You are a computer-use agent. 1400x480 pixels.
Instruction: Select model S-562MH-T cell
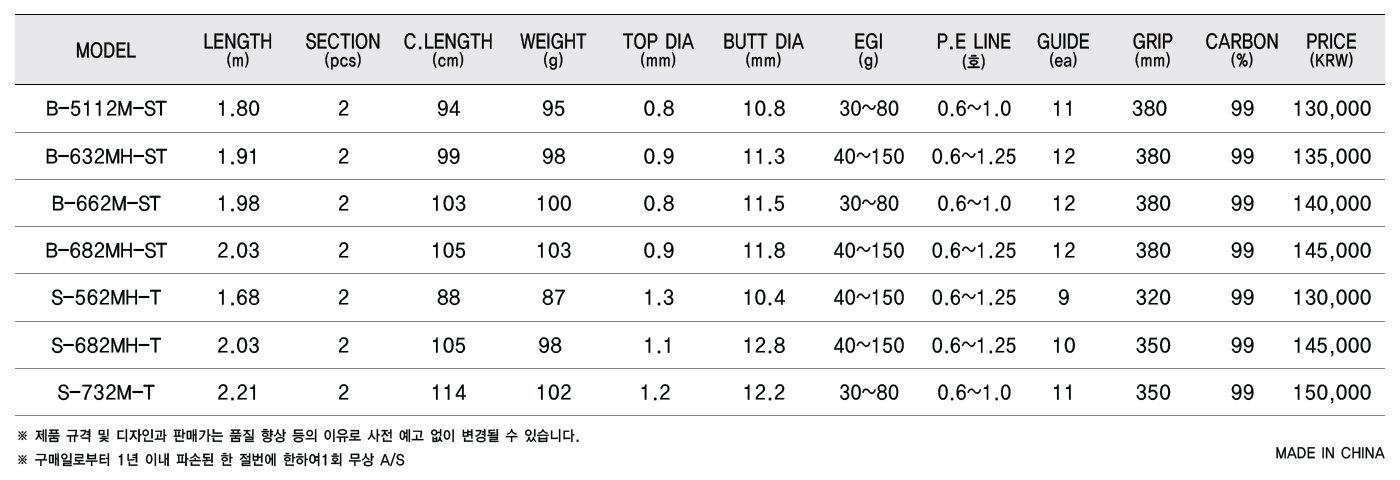point(106,298)
